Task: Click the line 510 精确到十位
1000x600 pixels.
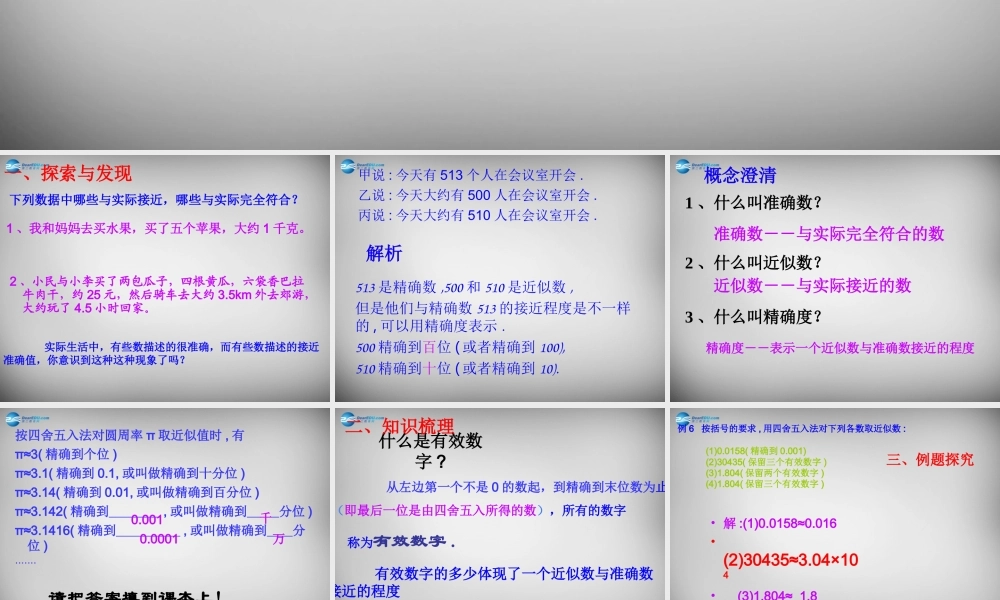Action: click(x=458, y=369)
